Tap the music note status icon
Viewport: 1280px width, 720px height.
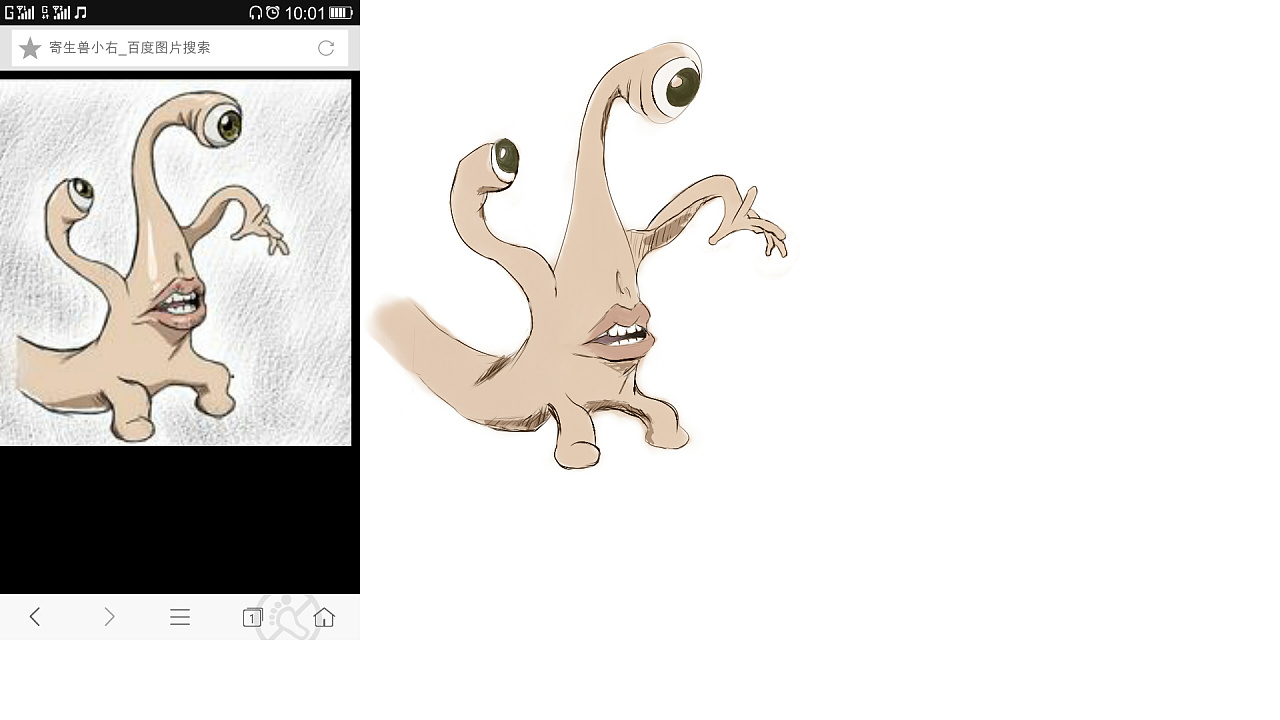(81, 13)
